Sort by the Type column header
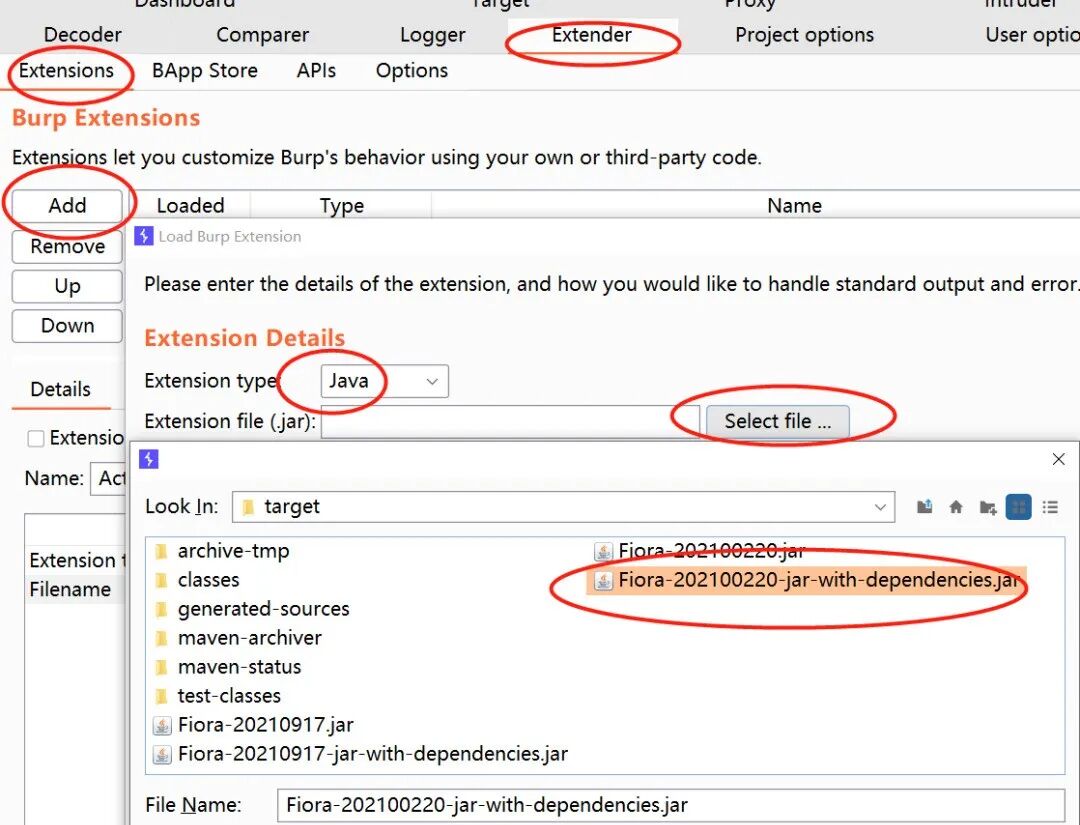1080x825 pixels. coord(341,205)
